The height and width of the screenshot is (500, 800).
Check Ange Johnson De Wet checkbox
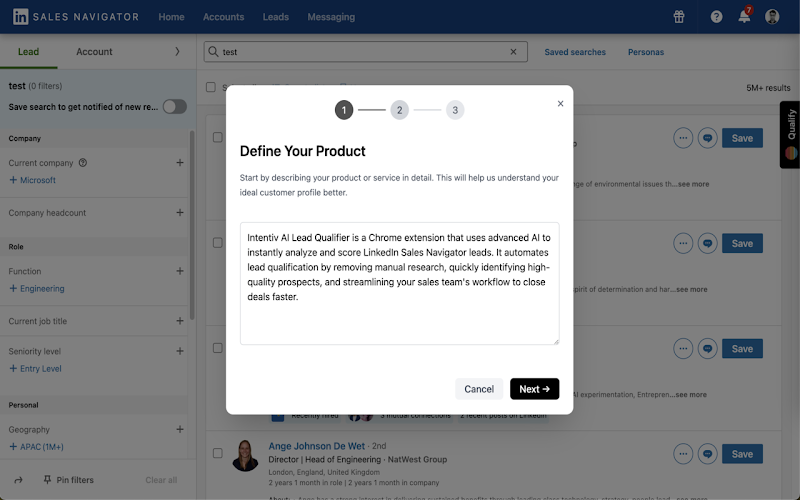click(218, 453)
